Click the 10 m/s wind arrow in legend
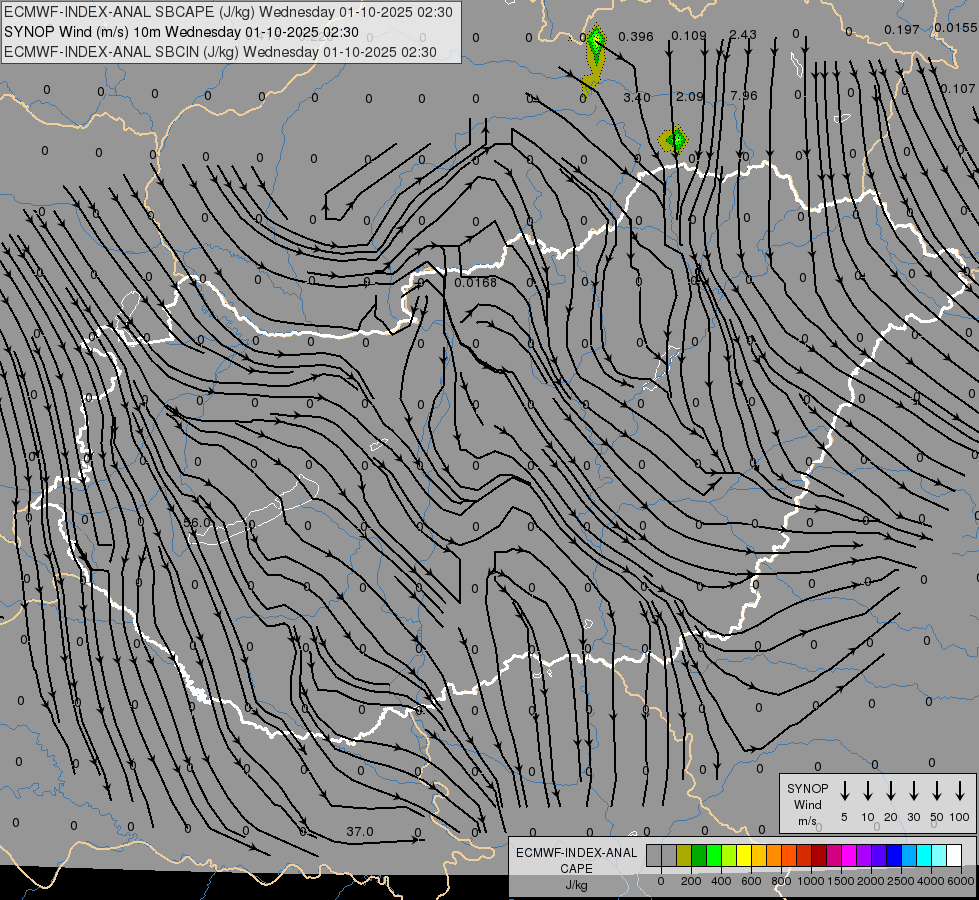Screen dimensions: 979x900 (868, 791)
